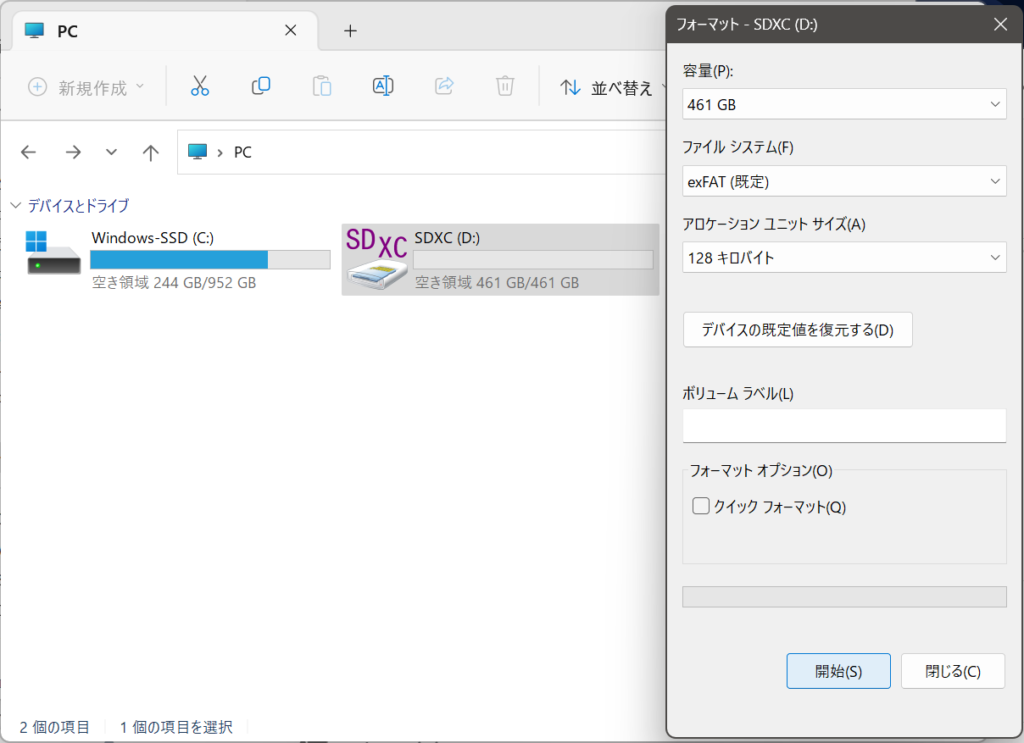
Task: Click the Rename icon in toolbar
Action: pos(383,86)
